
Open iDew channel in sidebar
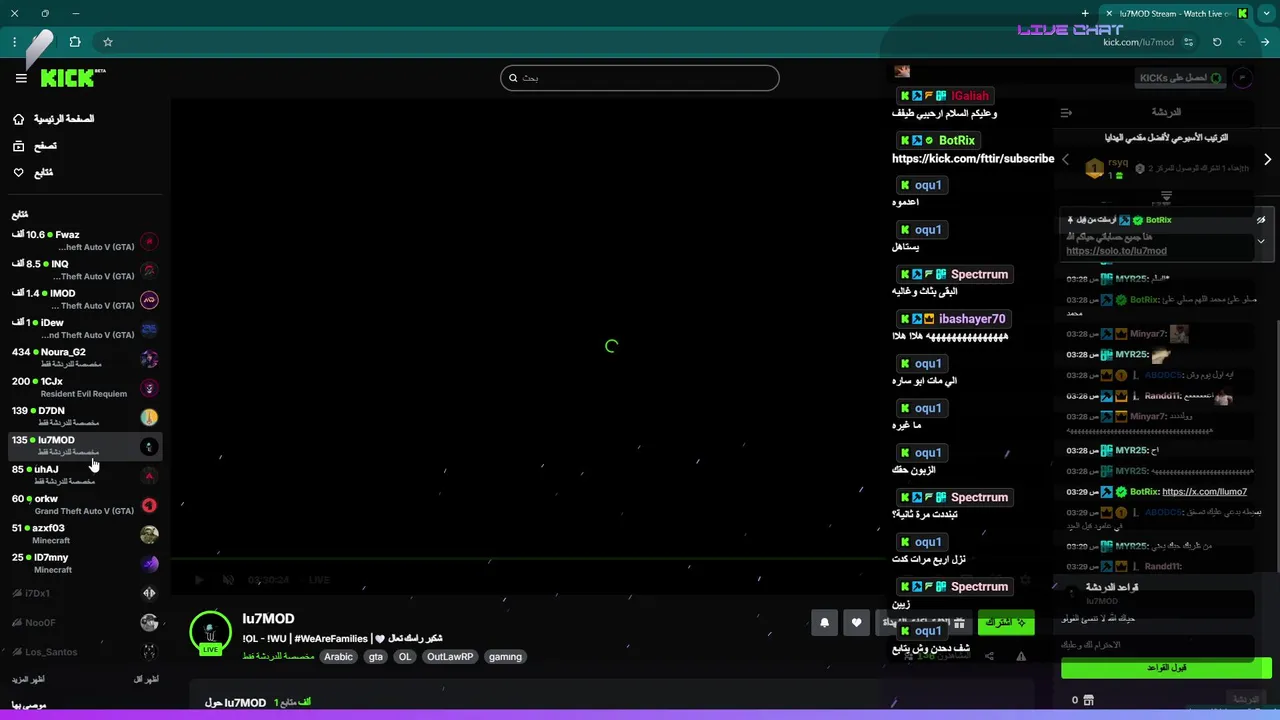point(84,329)
